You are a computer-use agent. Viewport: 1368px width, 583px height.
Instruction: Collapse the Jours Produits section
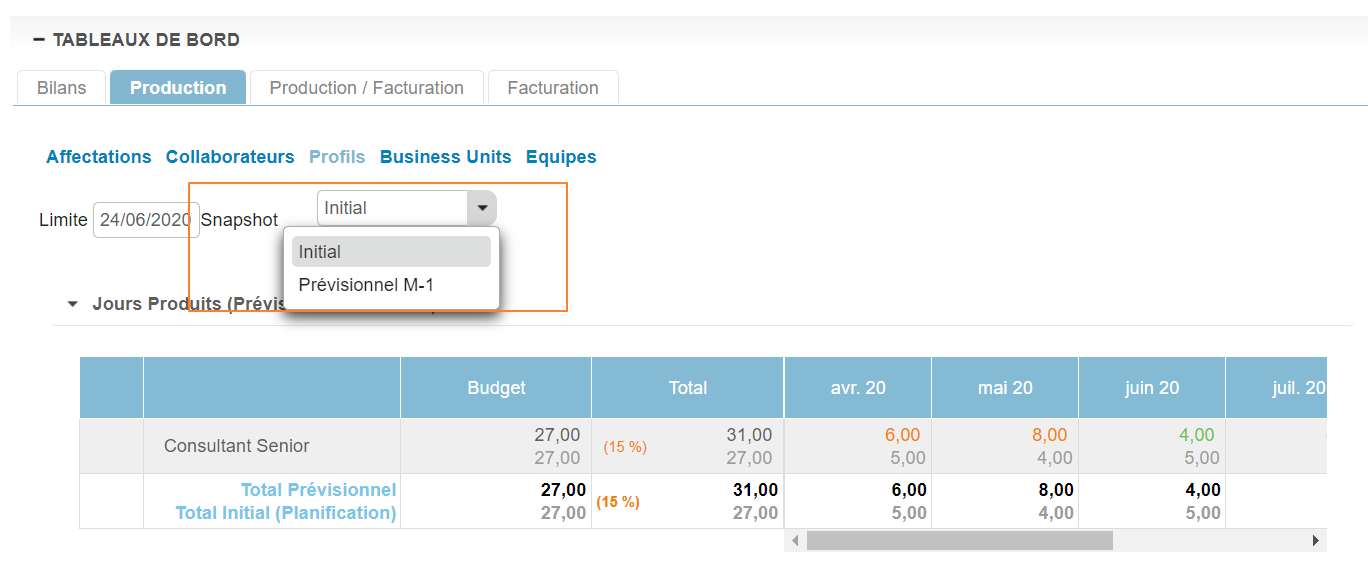tap(73, 304)
